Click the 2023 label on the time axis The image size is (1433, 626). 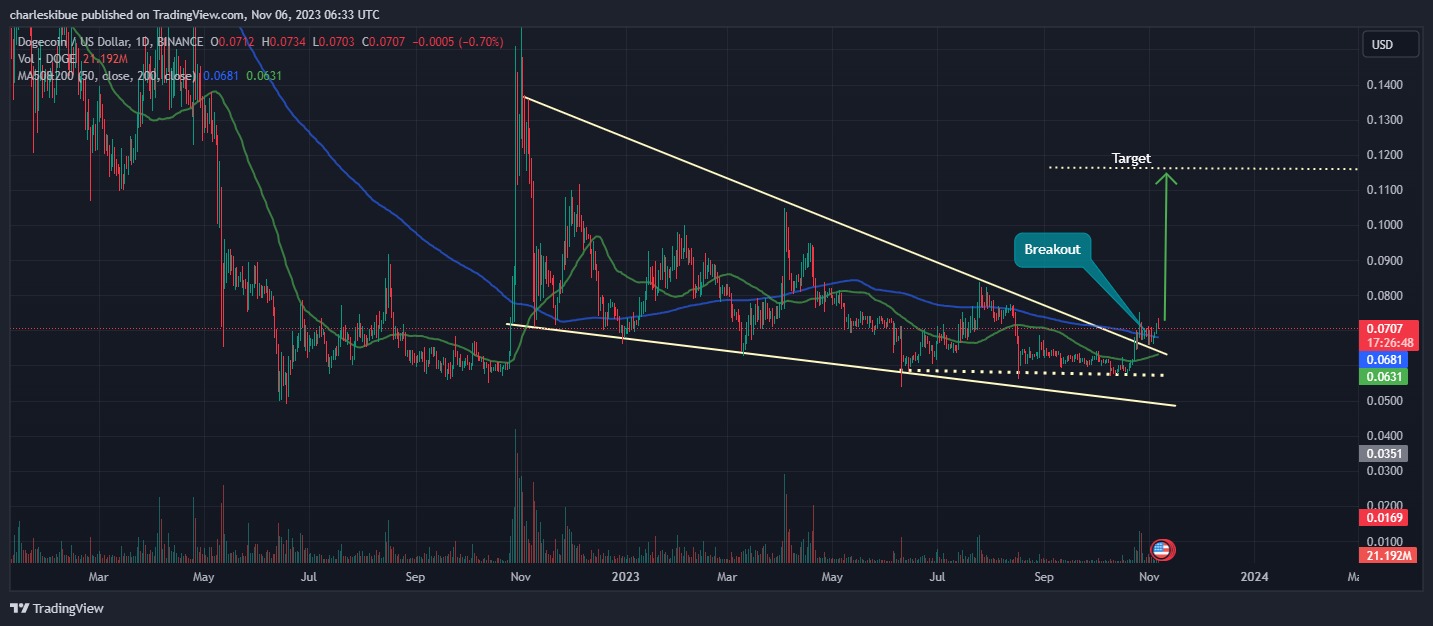click(x=626, y=577)
